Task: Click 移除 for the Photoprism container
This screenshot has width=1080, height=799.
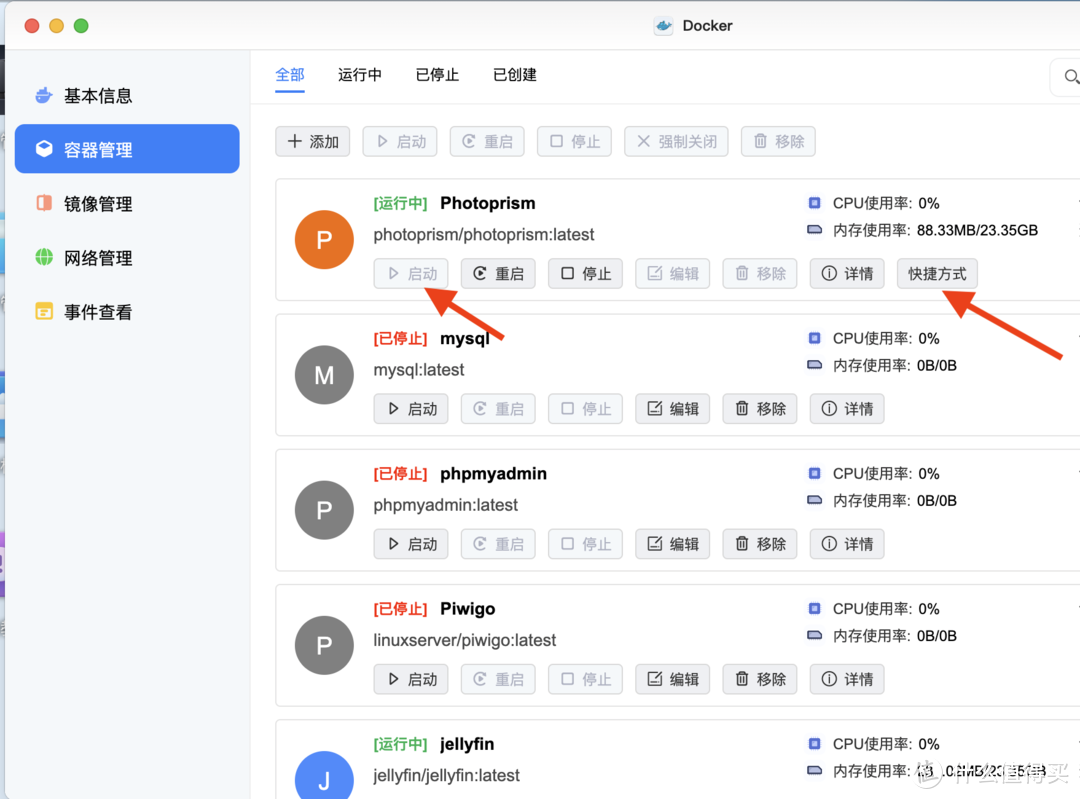Action: (760, 273)
